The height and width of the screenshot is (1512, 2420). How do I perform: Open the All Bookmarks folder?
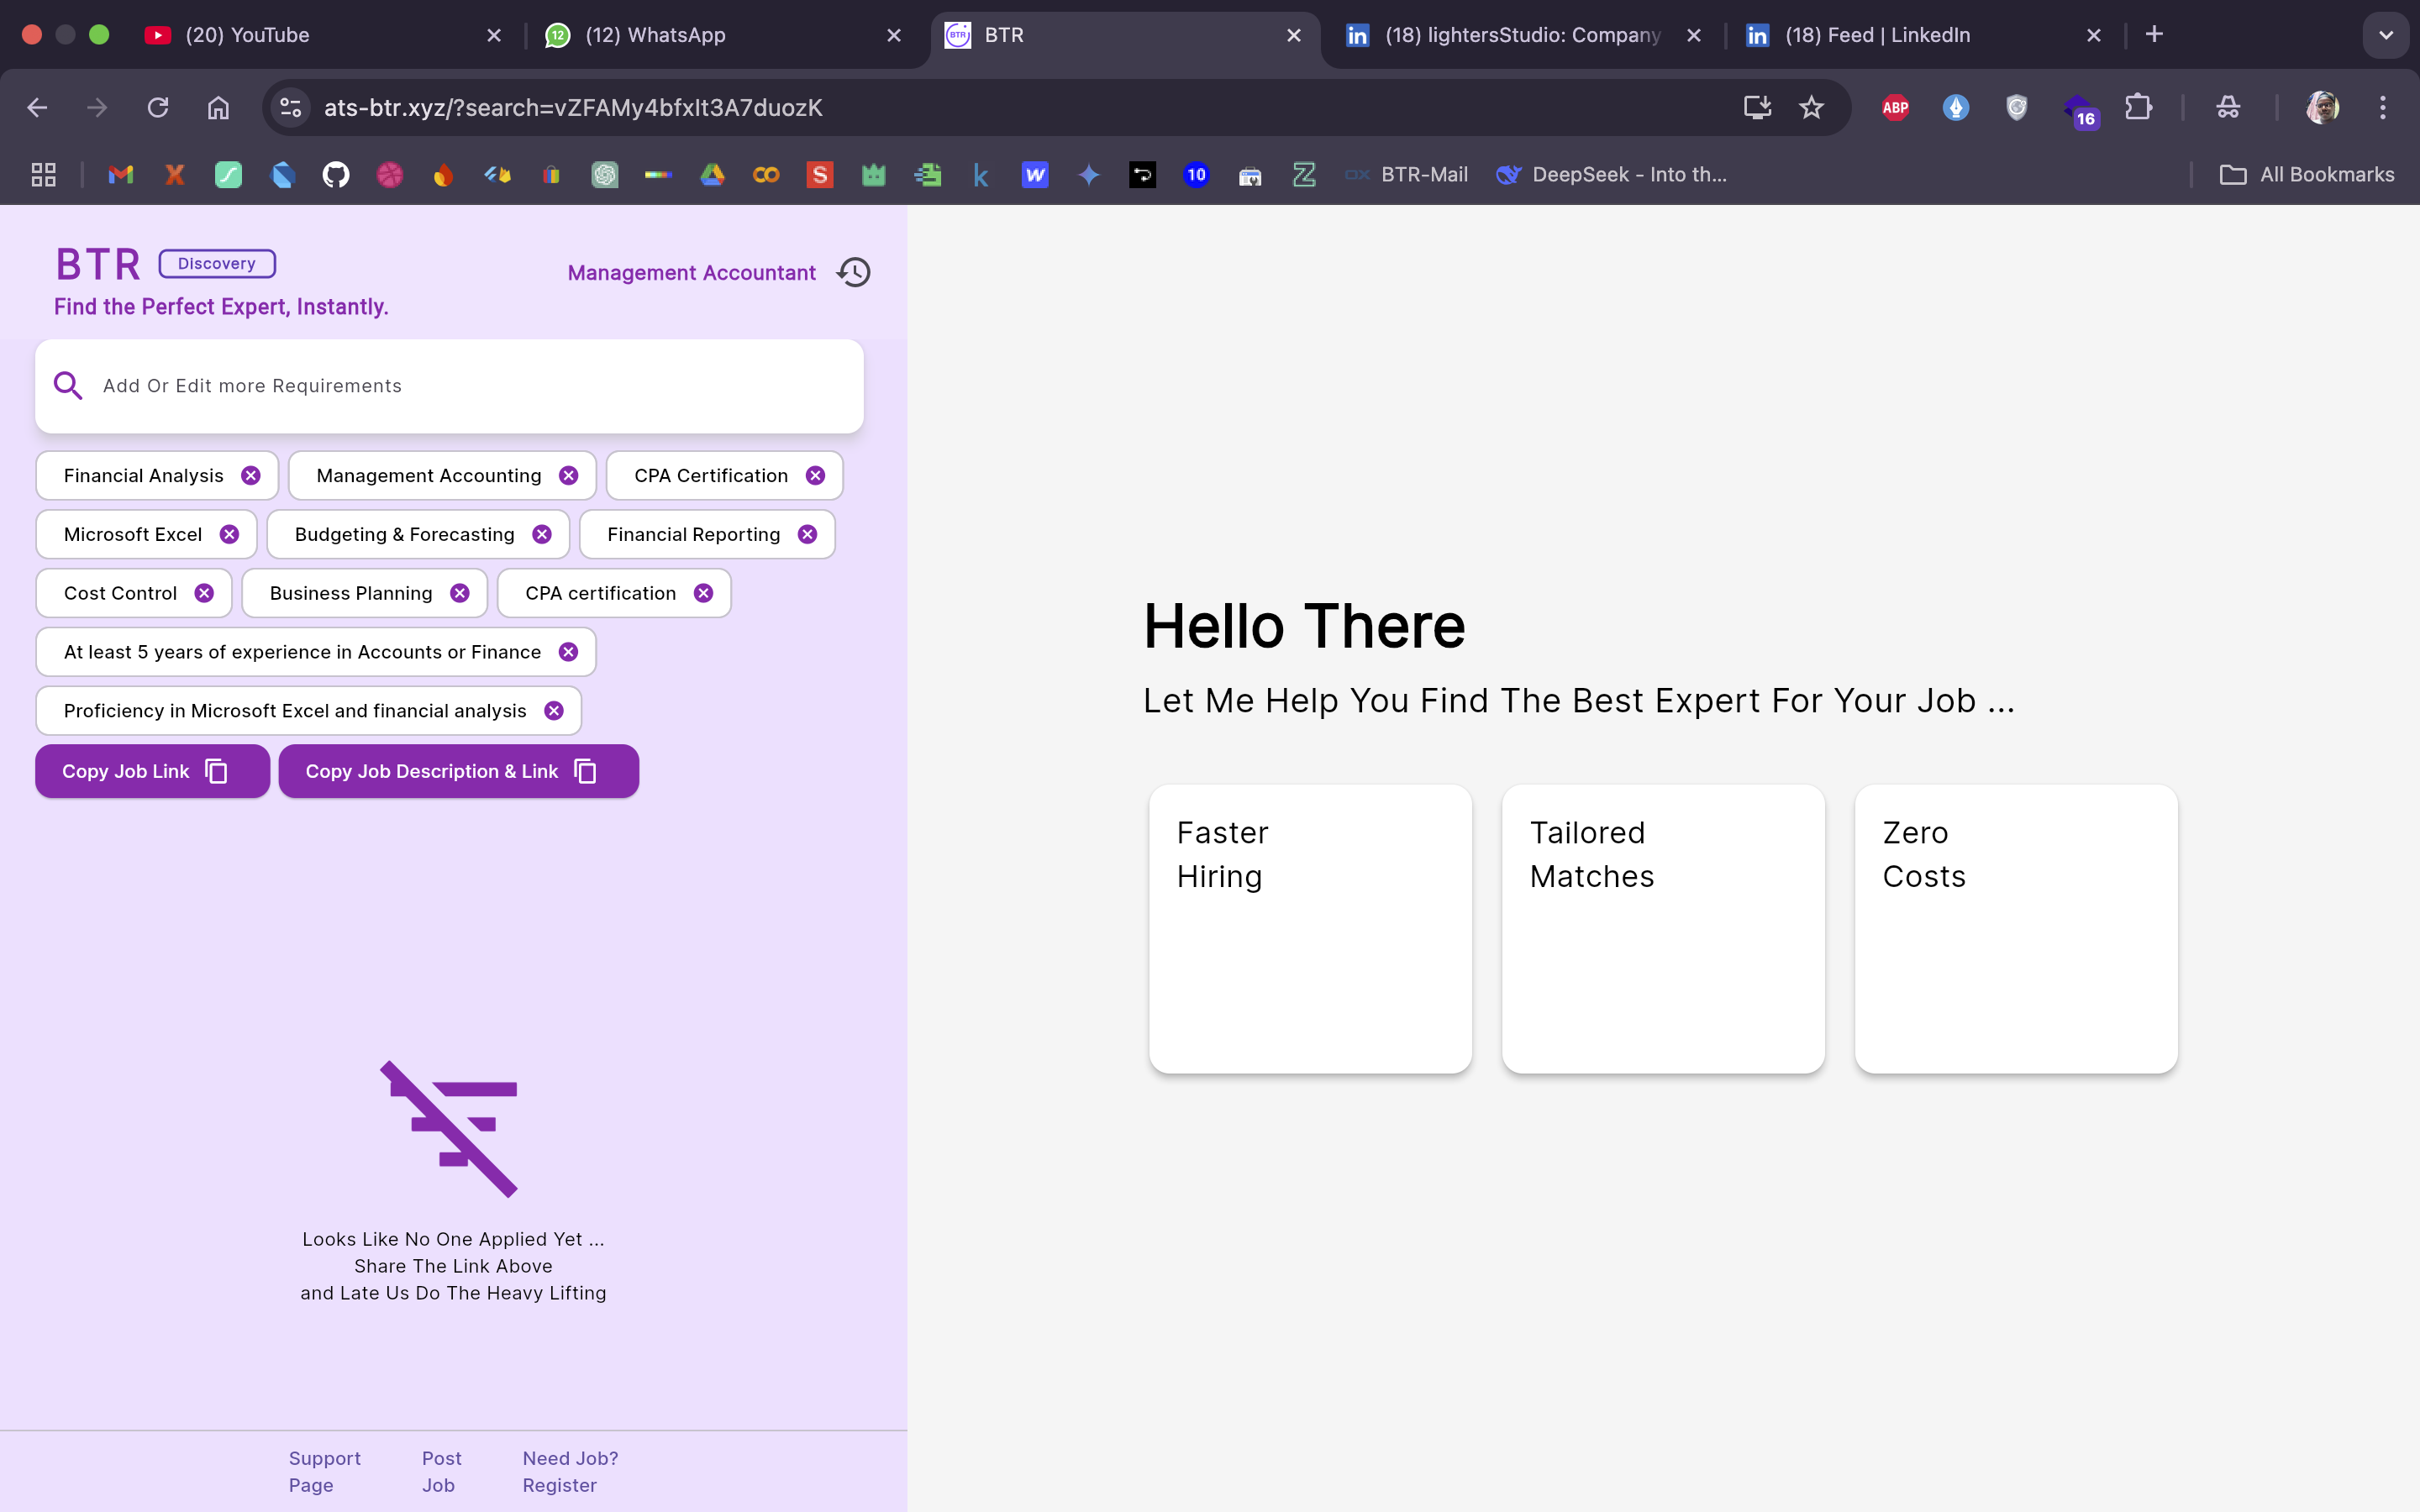[2306, 175]
